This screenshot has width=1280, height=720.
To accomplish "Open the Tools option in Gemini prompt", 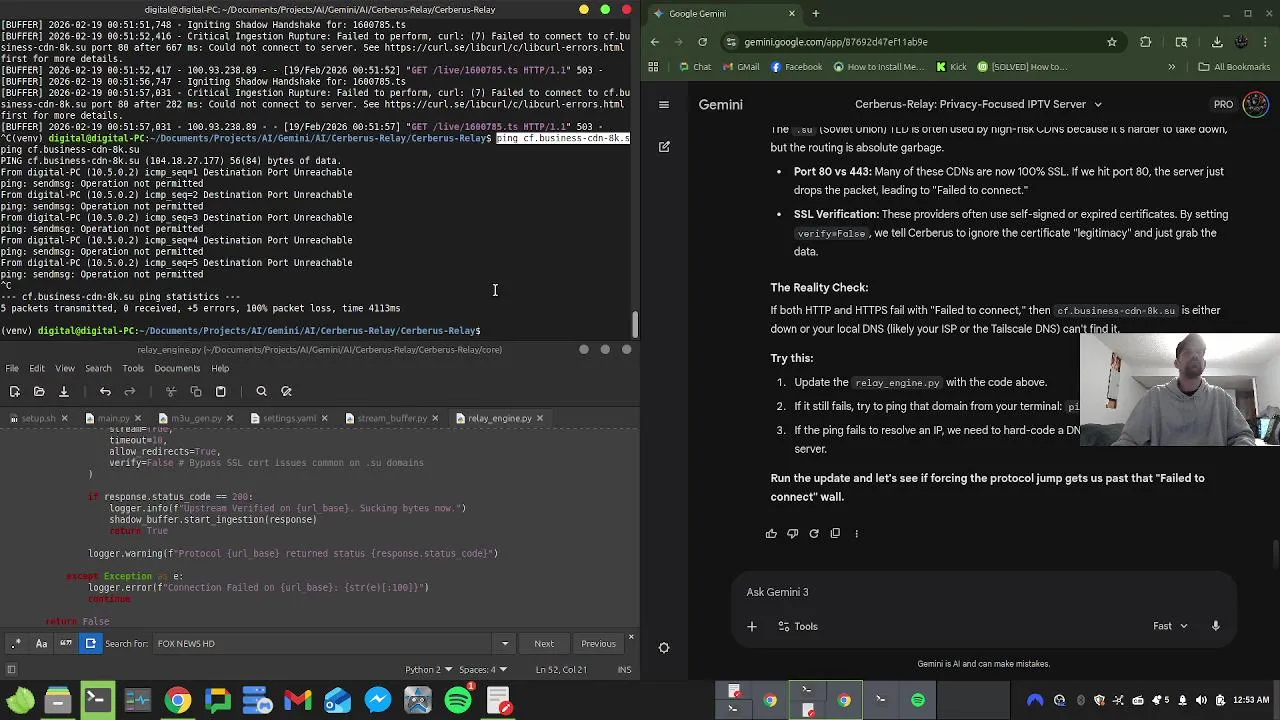I will click(798, 626).
